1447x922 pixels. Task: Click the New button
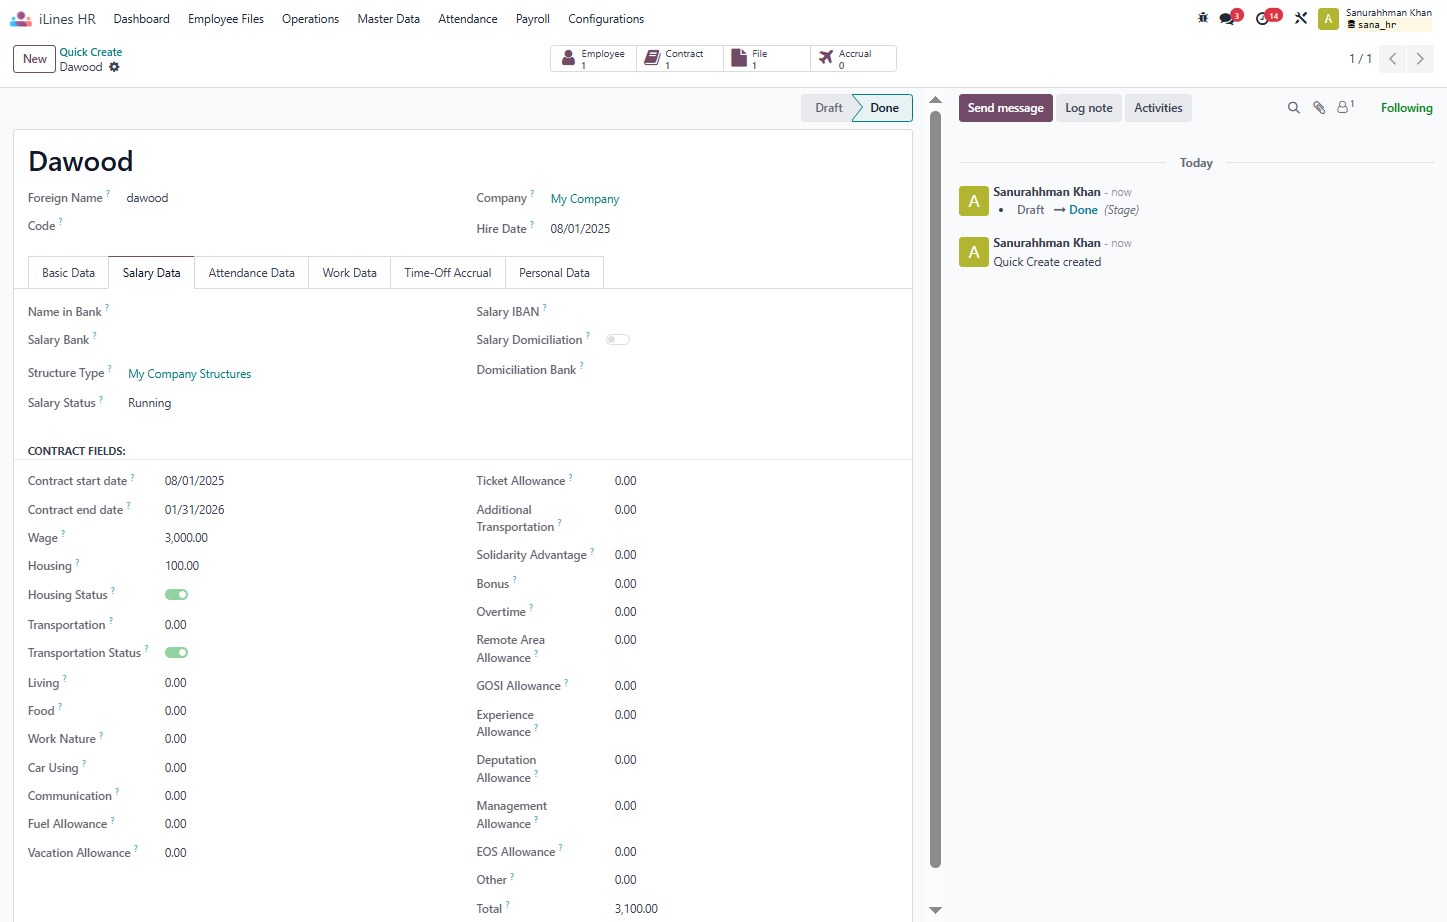(x=35, y=59)
